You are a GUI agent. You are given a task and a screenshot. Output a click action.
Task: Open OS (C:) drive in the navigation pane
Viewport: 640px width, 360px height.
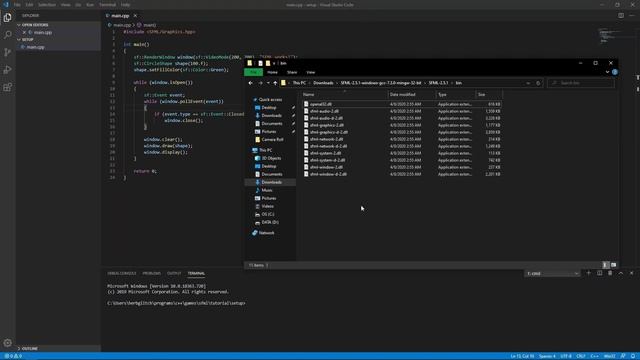pyautogui.click(x=268, y=214)
